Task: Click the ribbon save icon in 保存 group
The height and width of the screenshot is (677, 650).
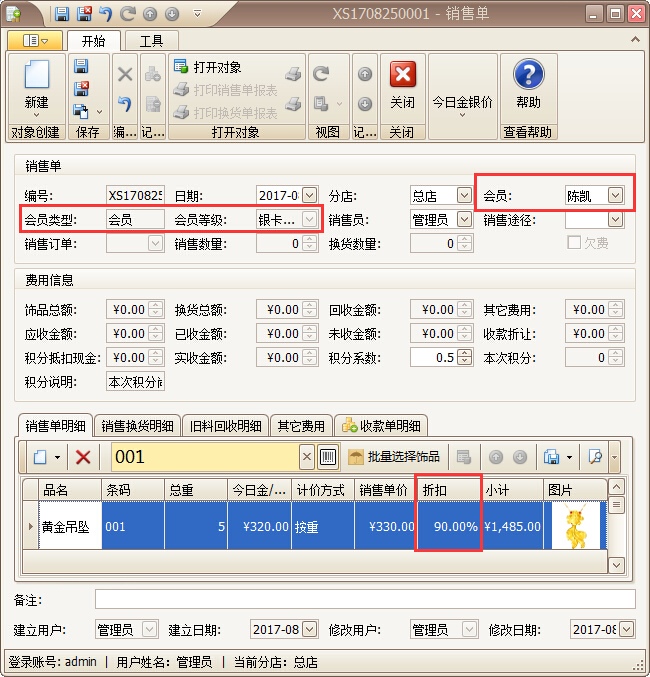Action: pyautogui.click(x=81, y=66)
